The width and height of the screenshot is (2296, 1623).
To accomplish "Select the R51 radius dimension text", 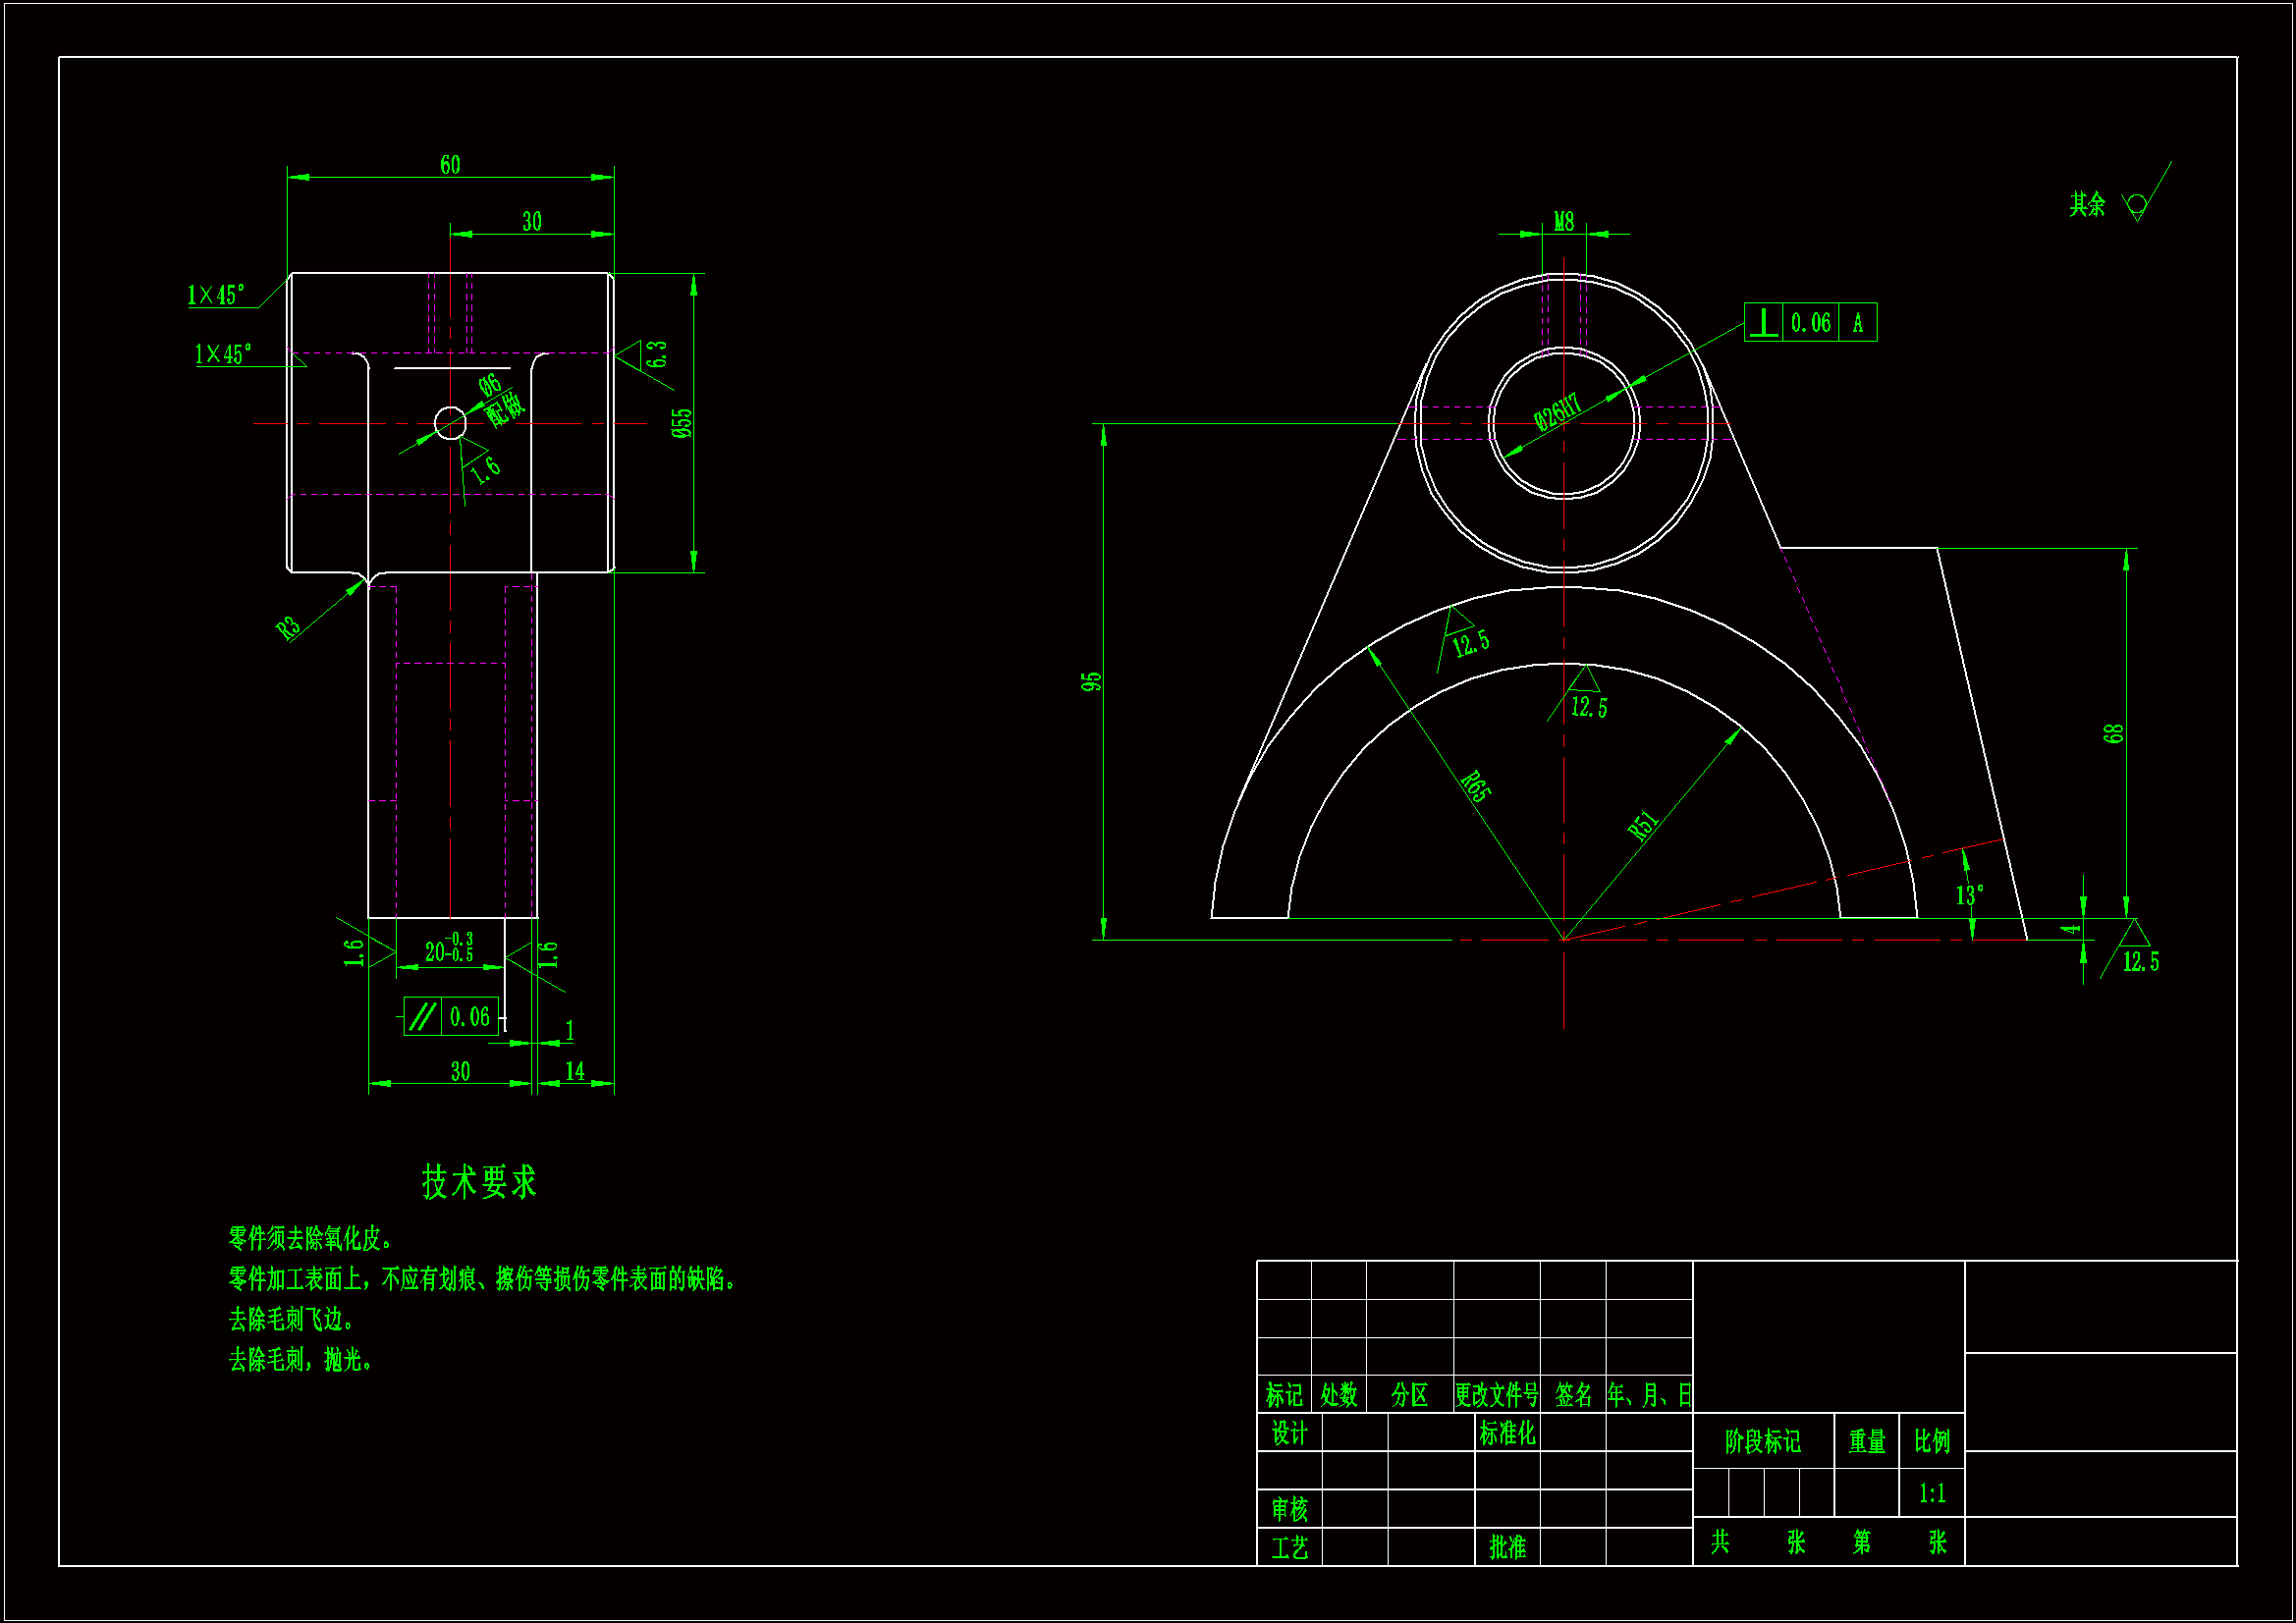I will coord(1643,825).
